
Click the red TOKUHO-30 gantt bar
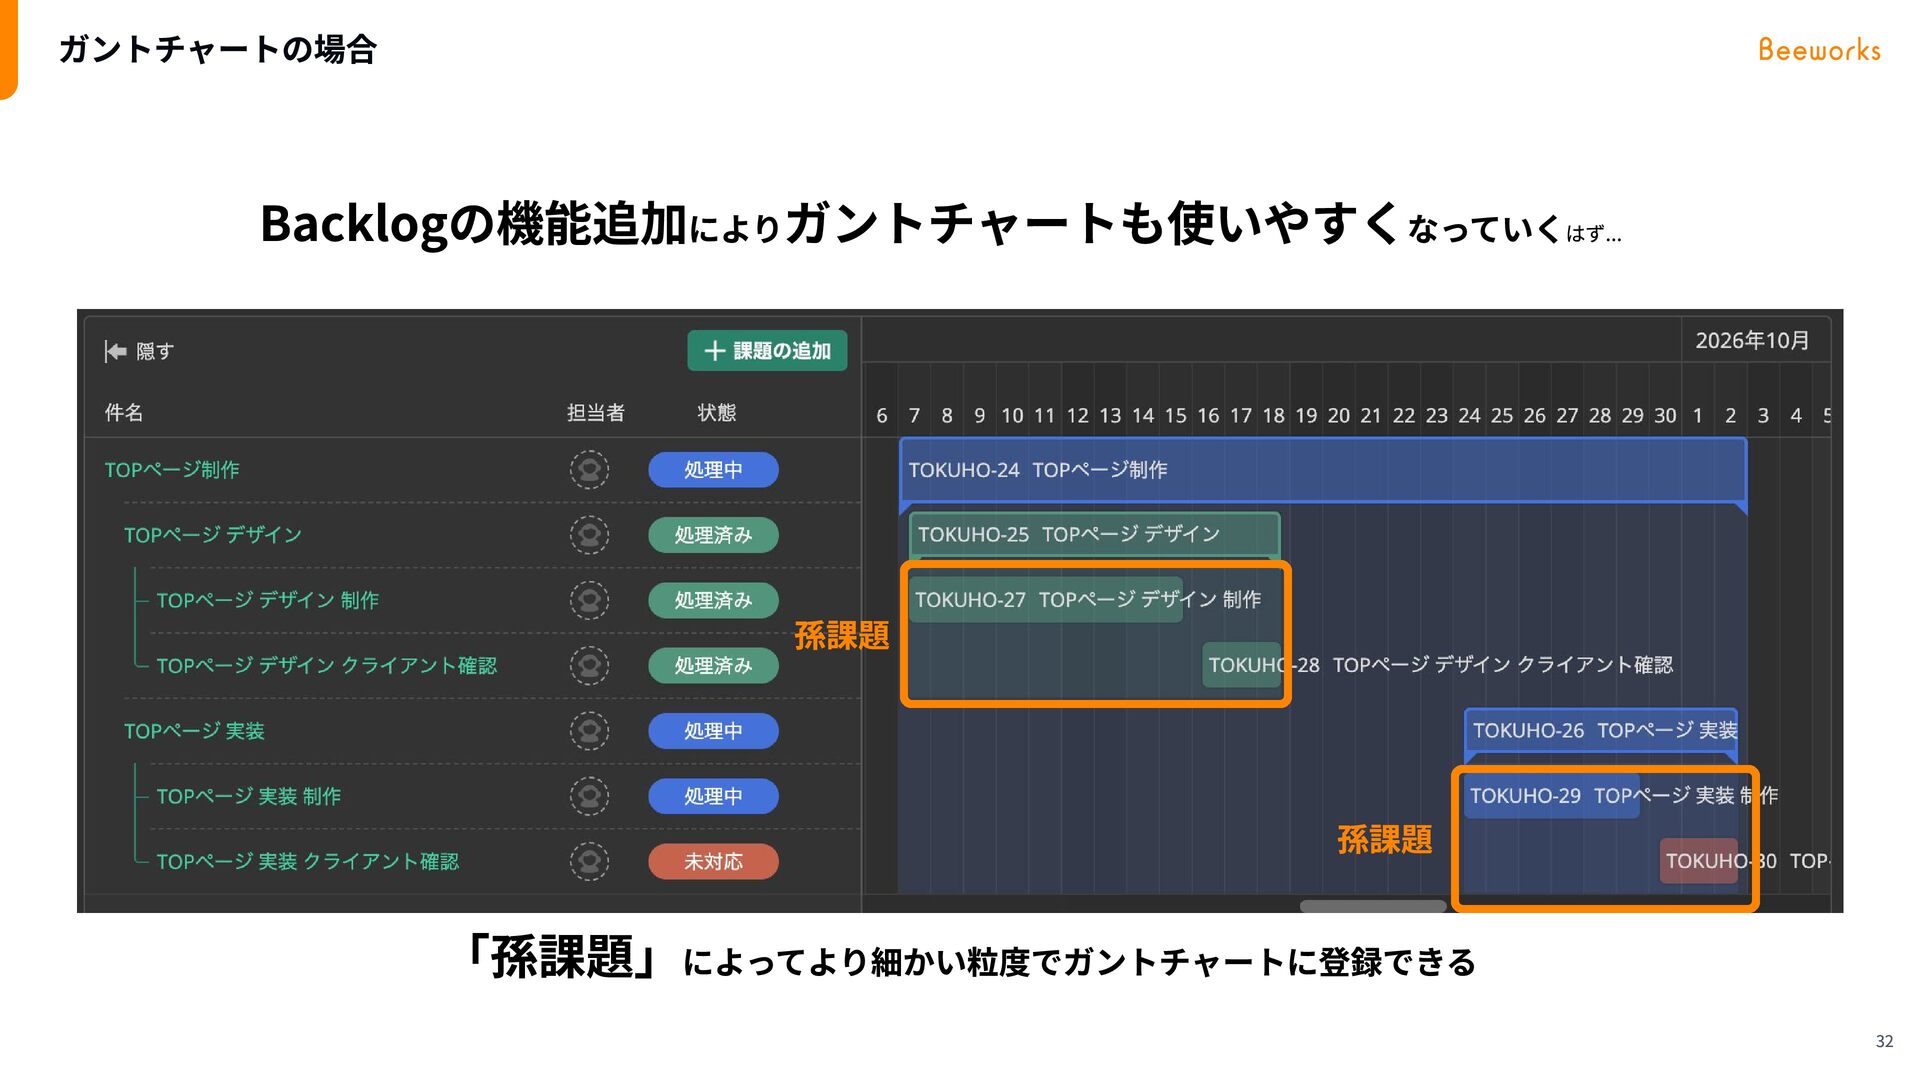1699,861
